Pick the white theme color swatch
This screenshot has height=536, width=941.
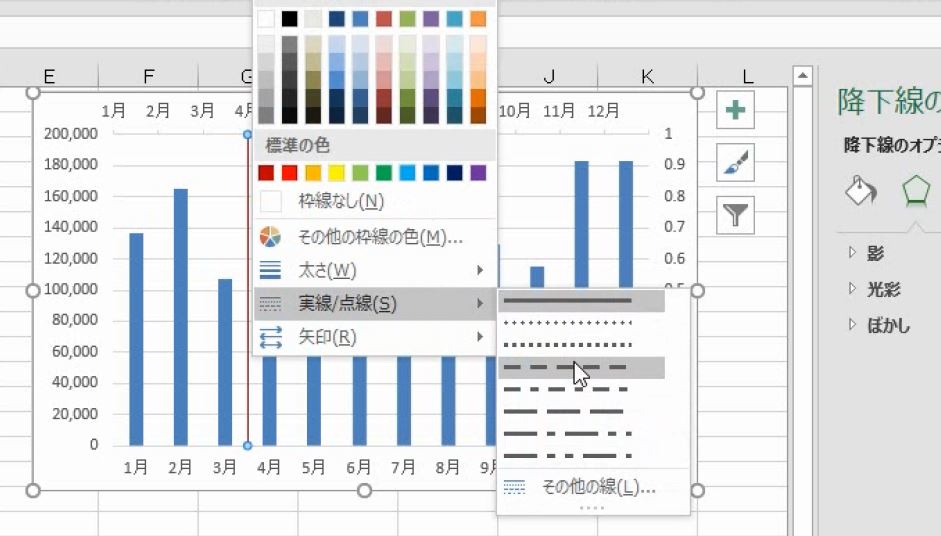pyautogui.click(x=266, y=19)
